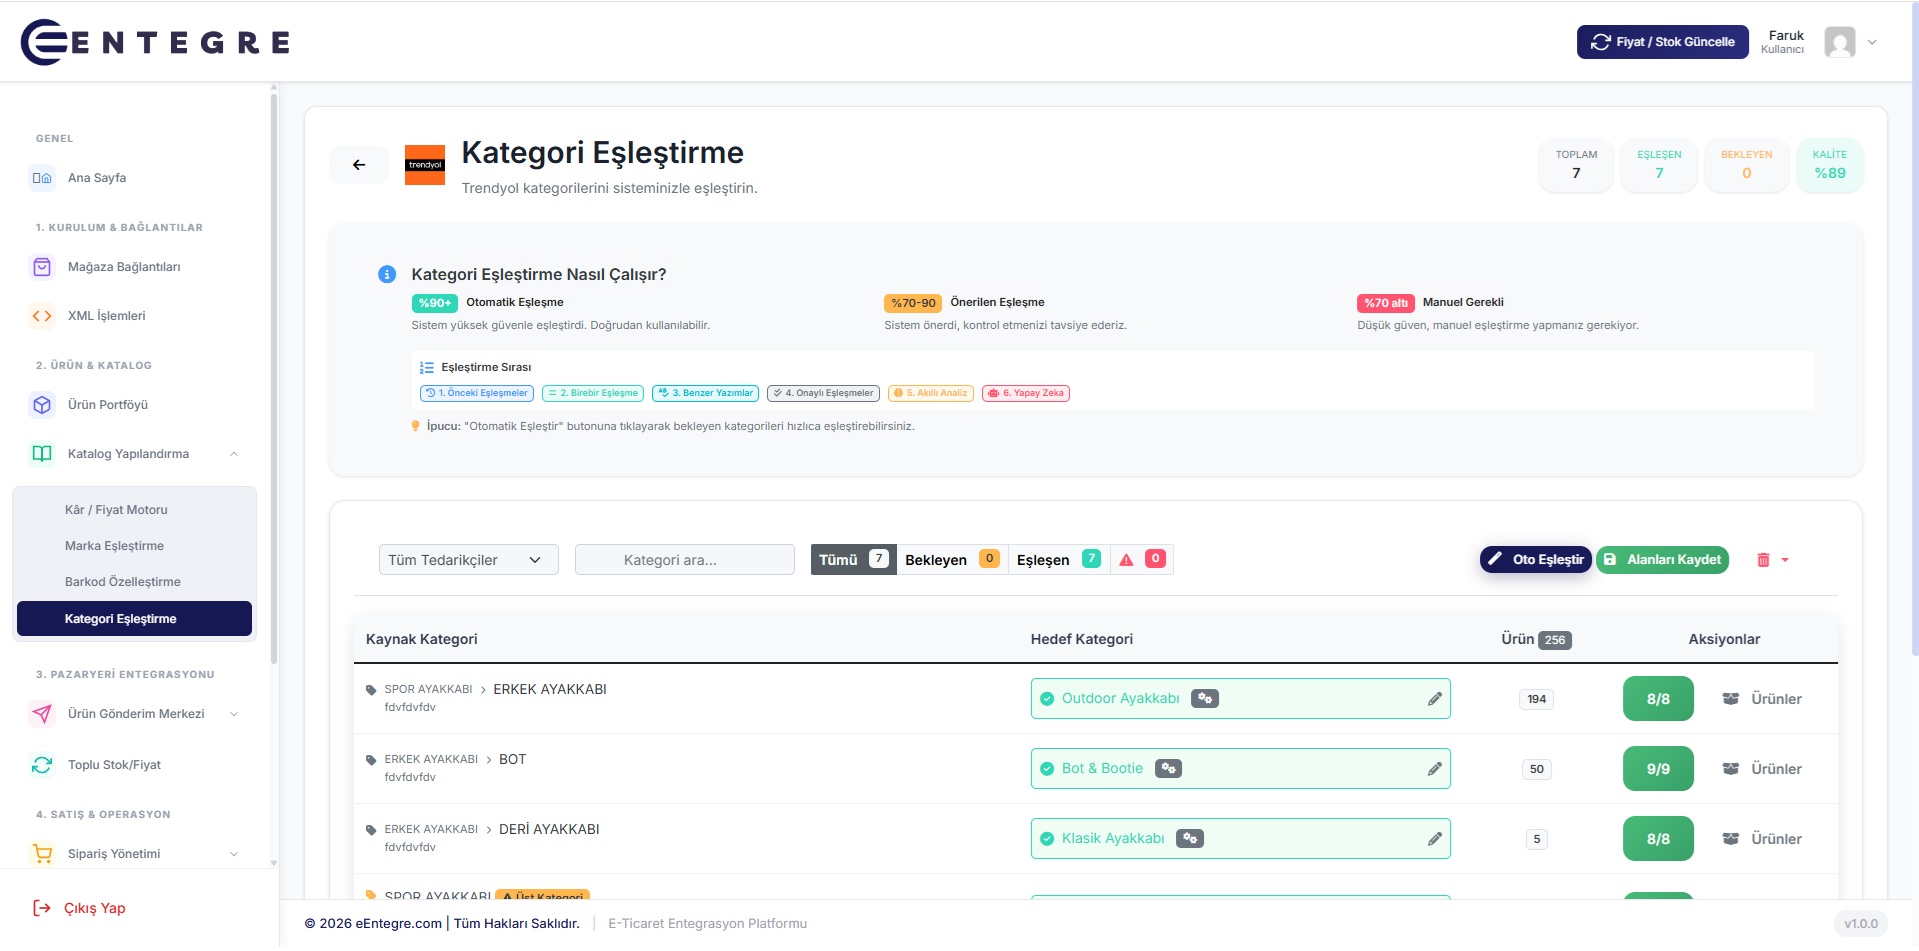Click the red trash delete icon

pyautogui.click(x=1763, y=560)
